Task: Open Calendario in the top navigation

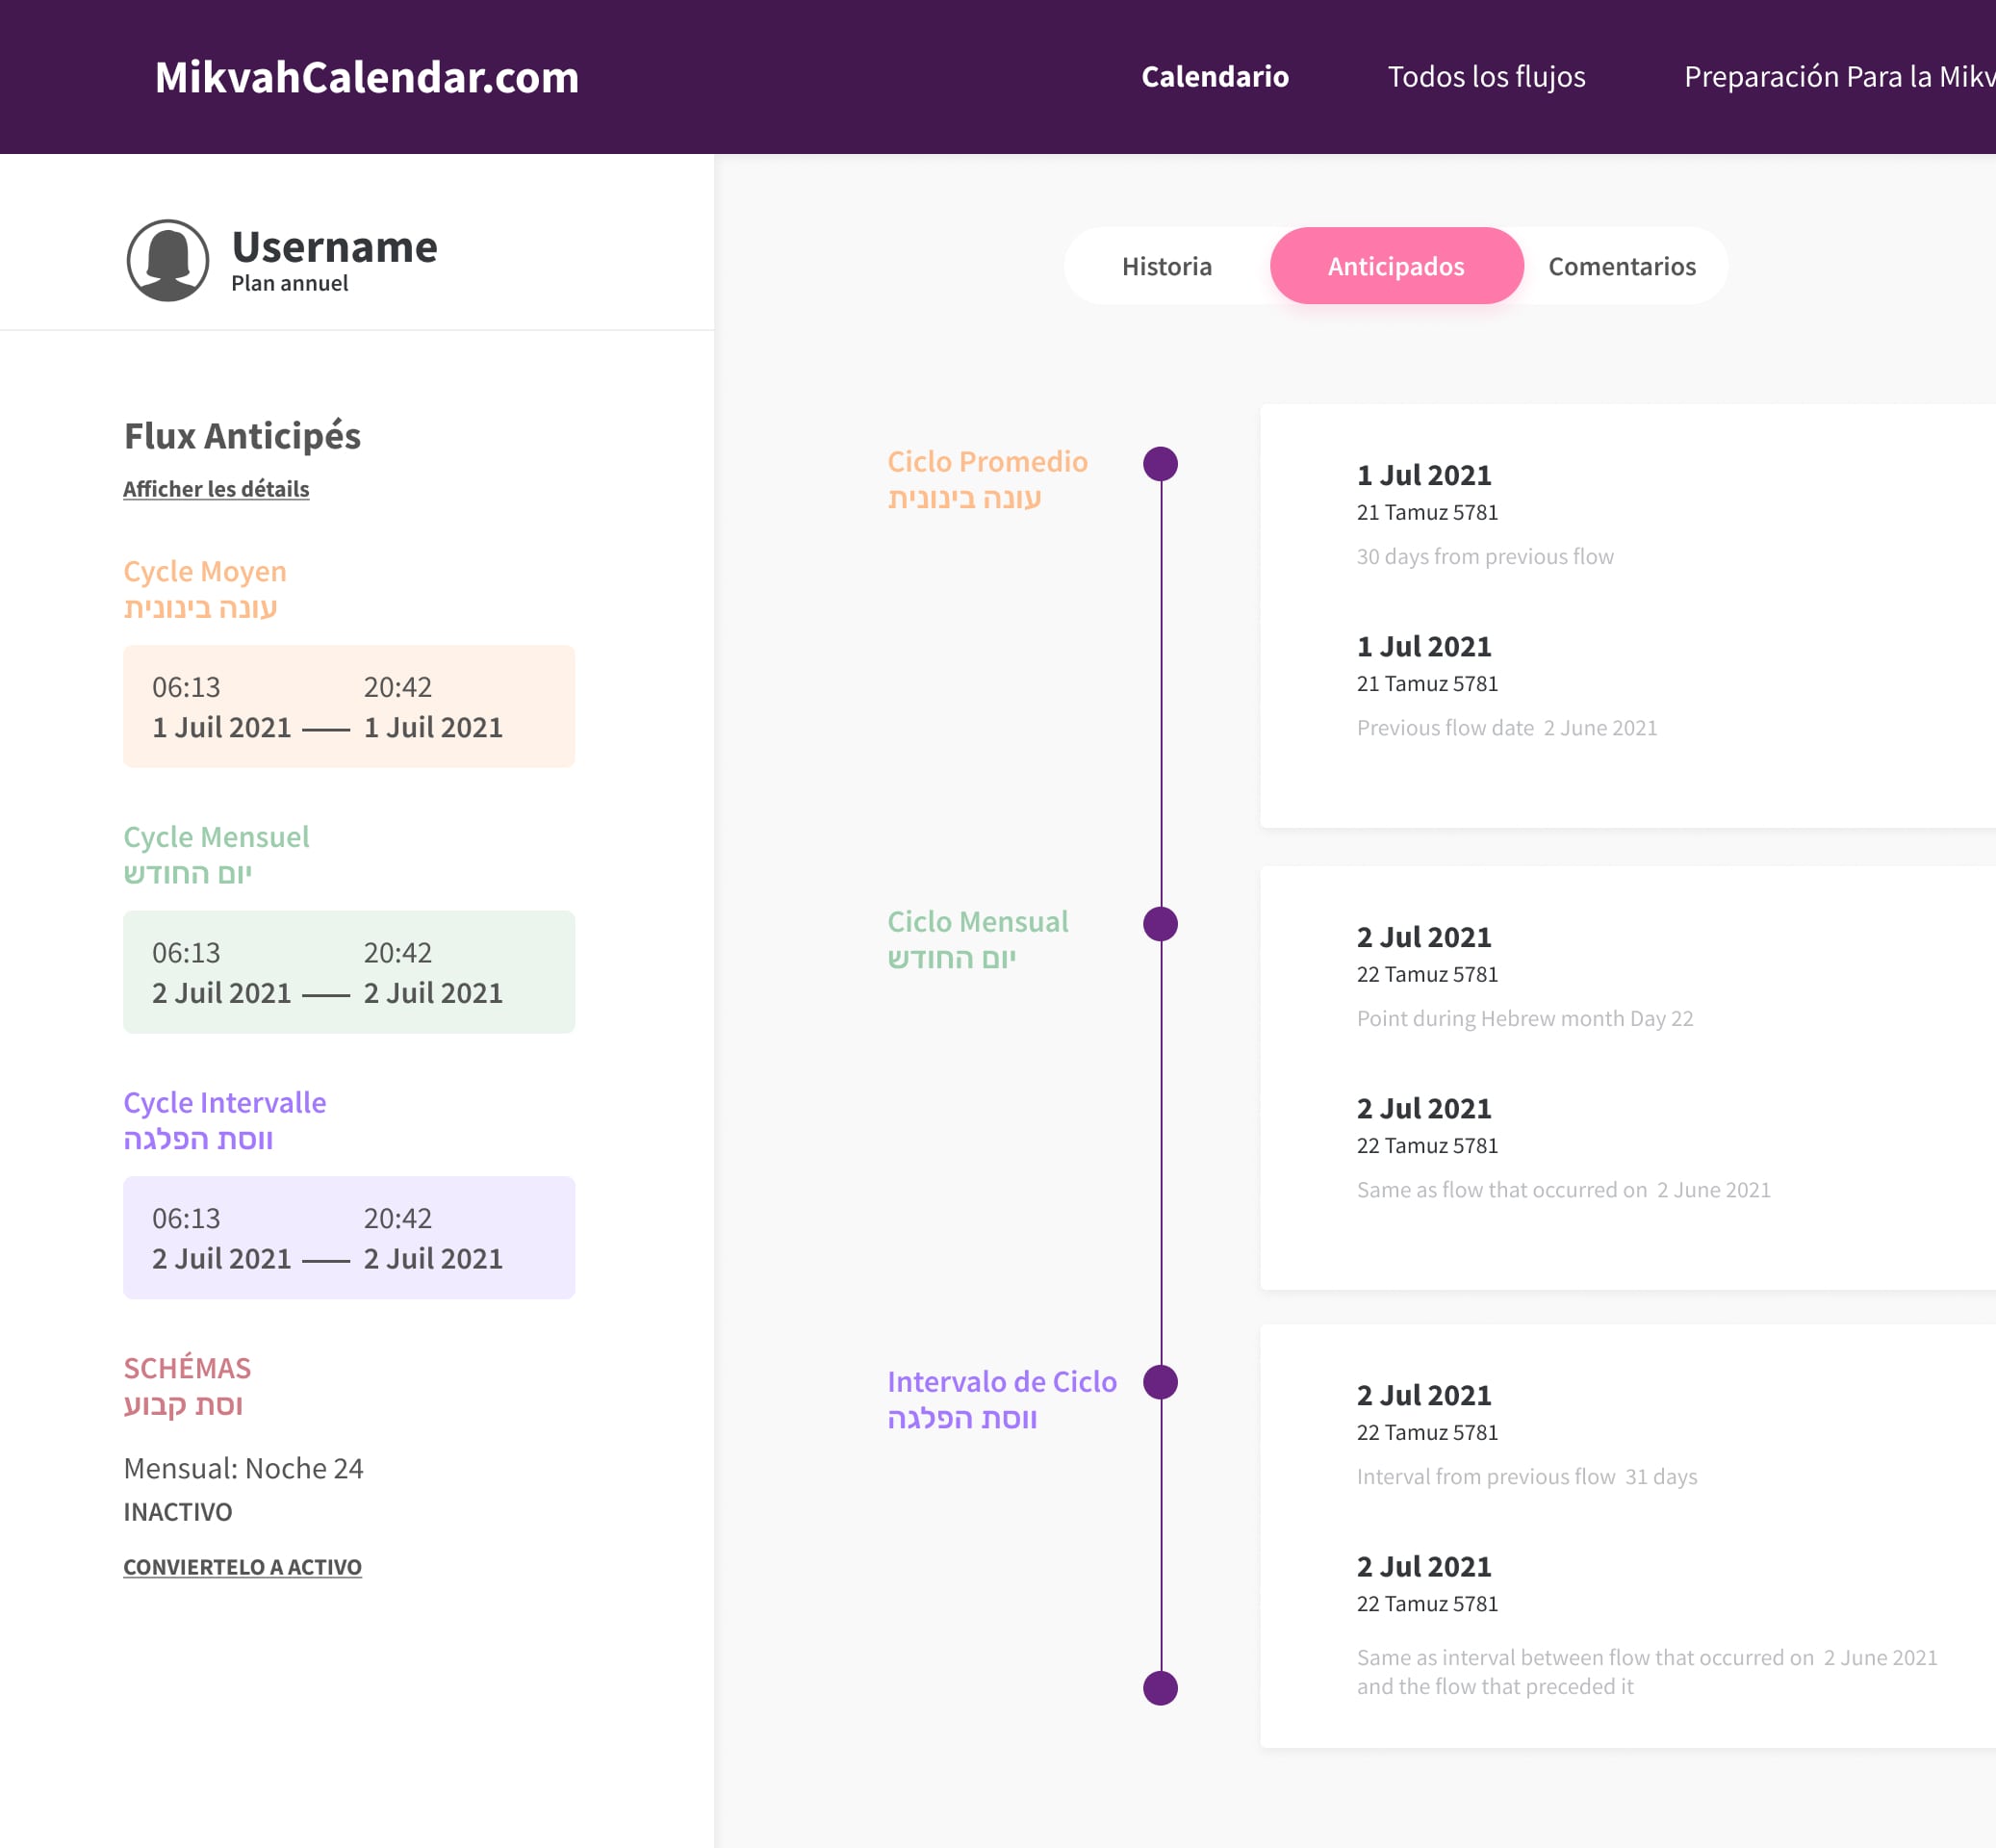Action: (1214, 77)
